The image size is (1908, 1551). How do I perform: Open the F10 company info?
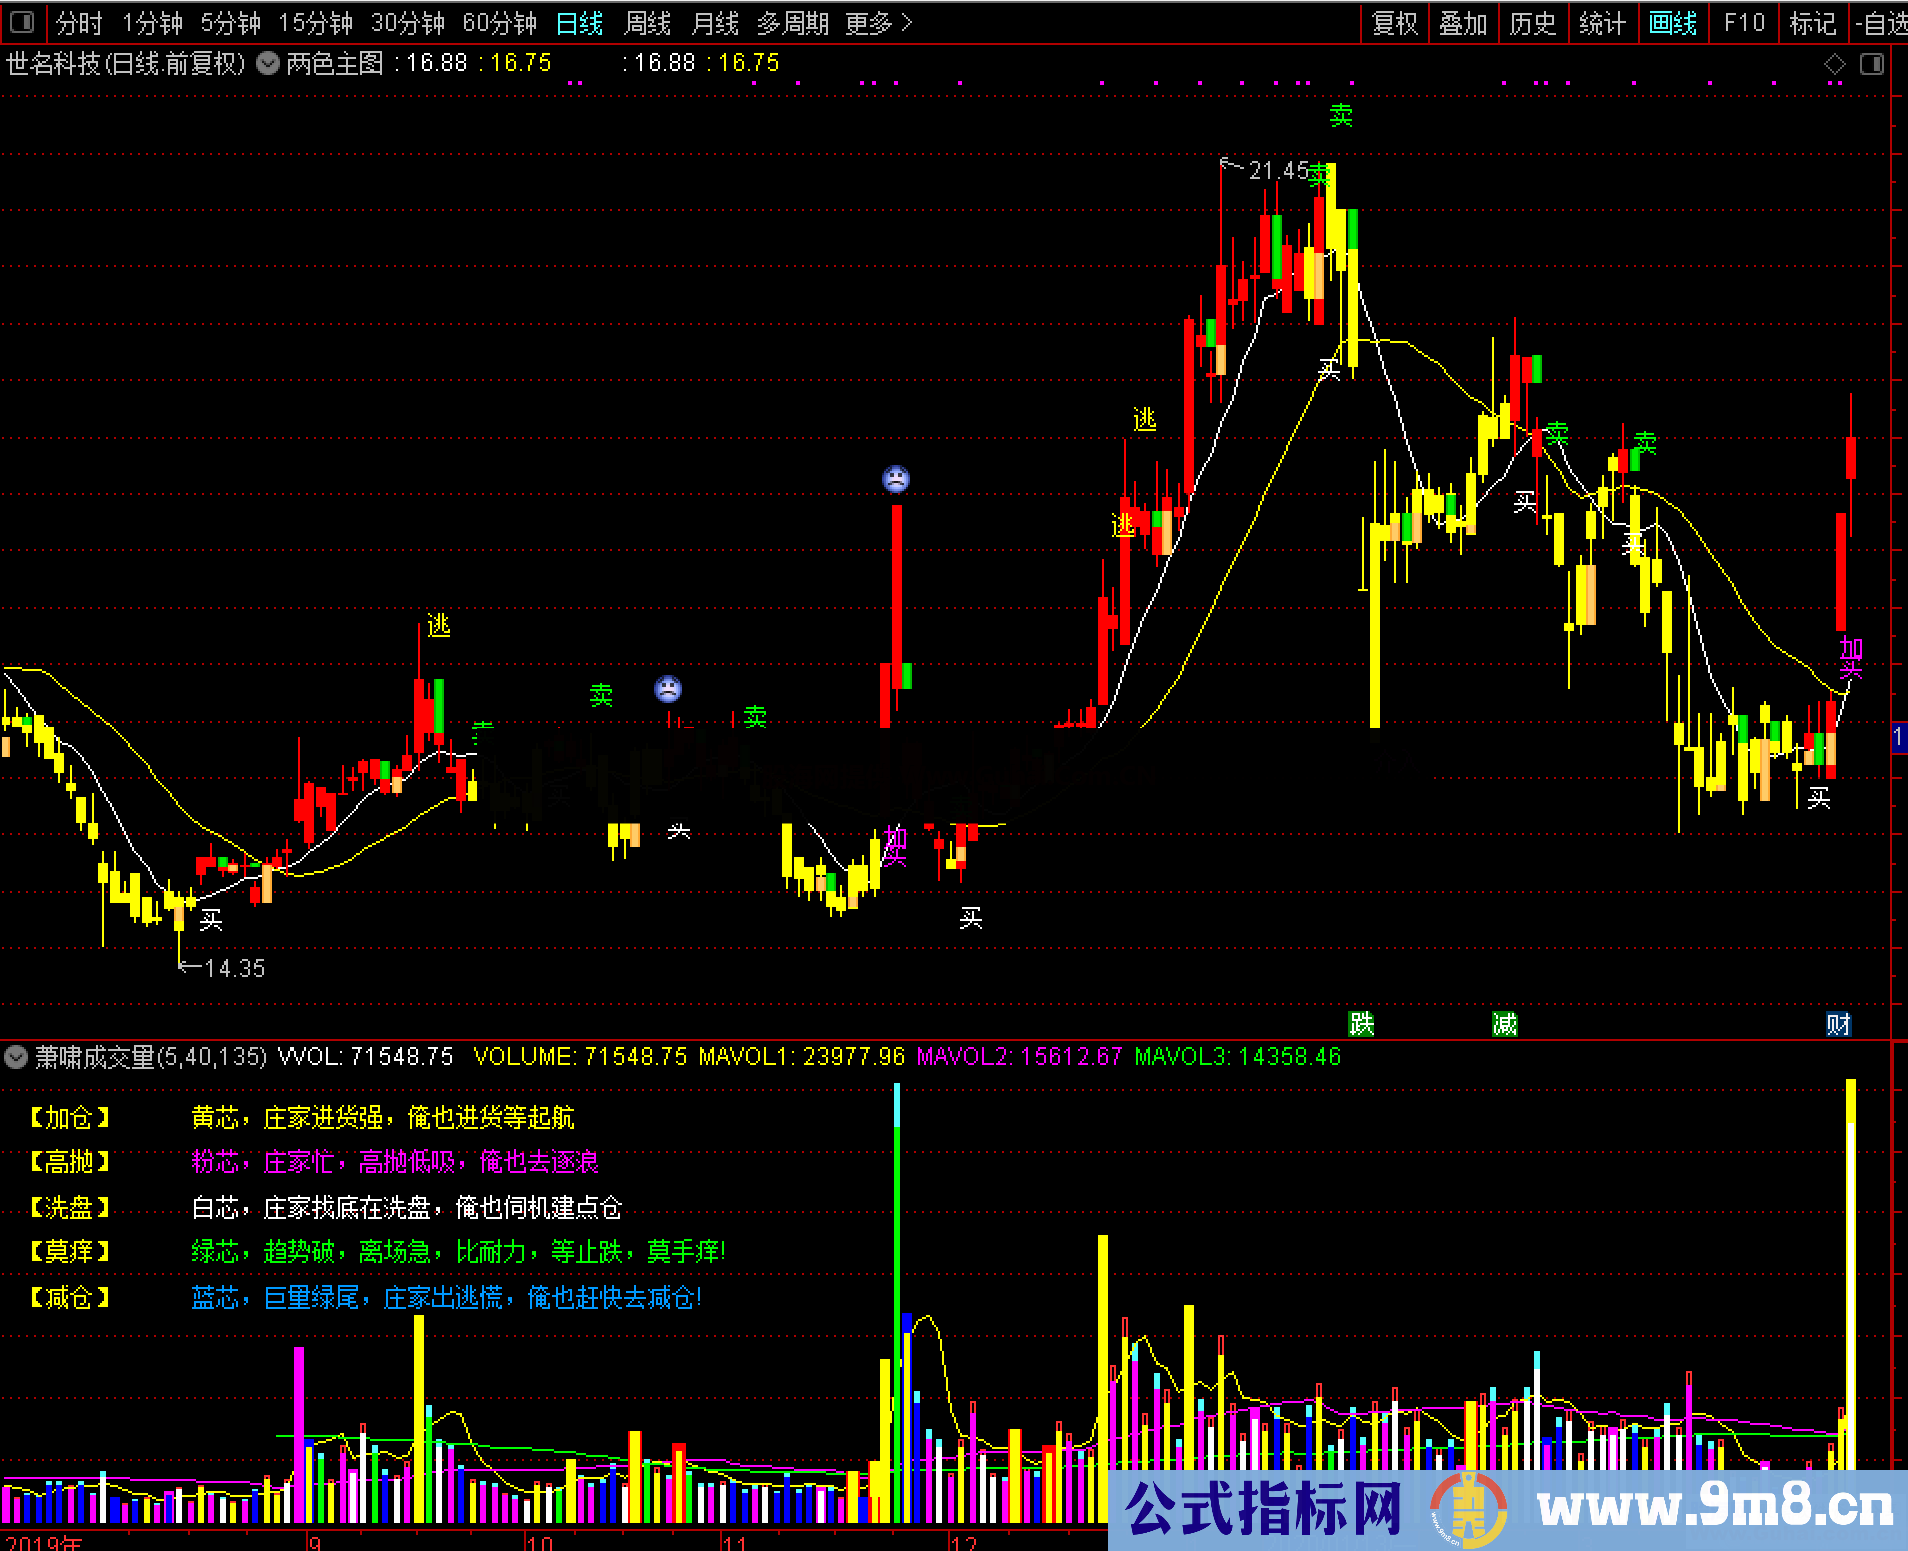point(1743,22)
